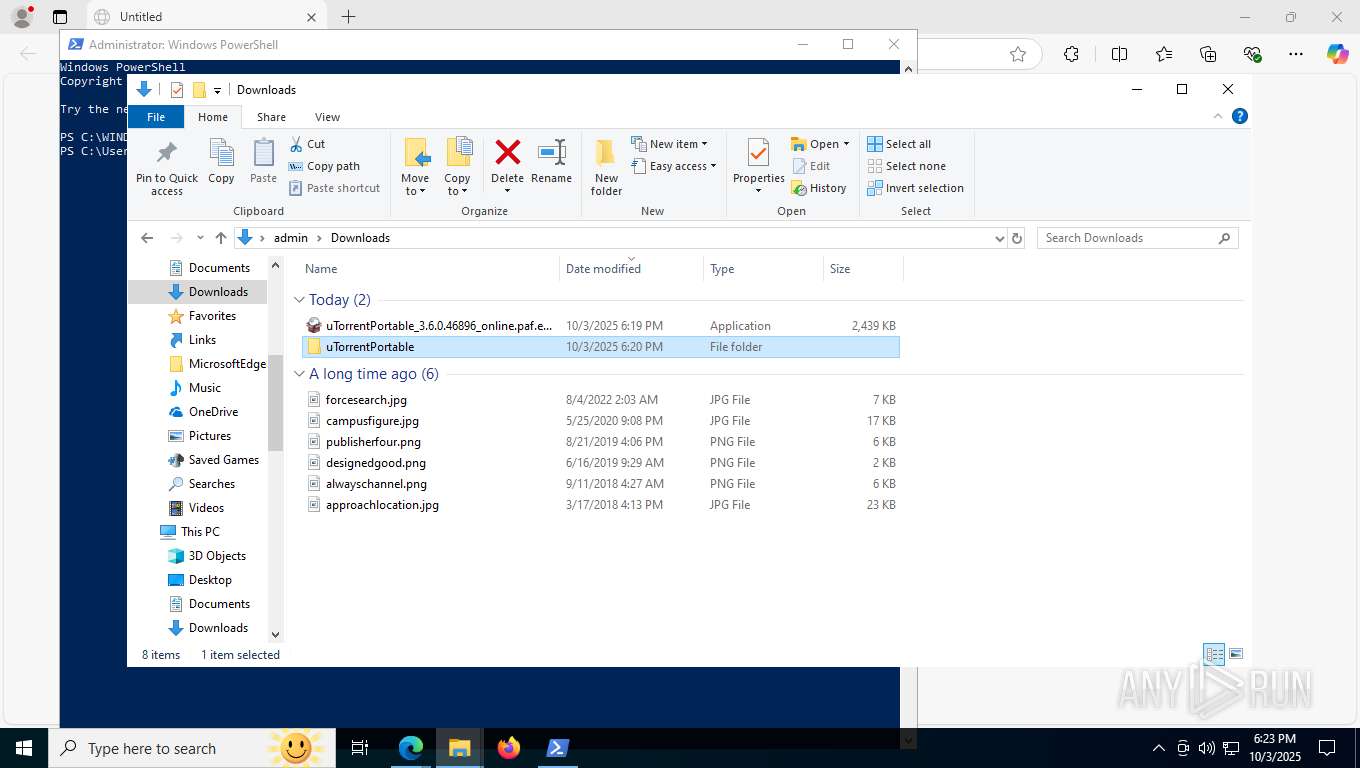Viewport: 1360px width, 768px height.
Task: Sort by Name column header
Action: 428,268
